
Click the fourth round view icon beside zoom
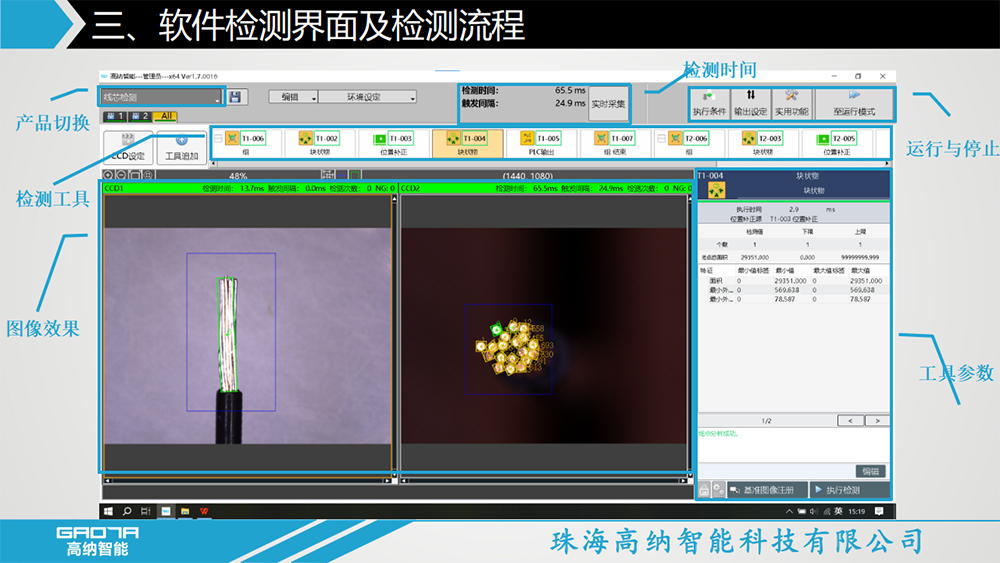148,175
